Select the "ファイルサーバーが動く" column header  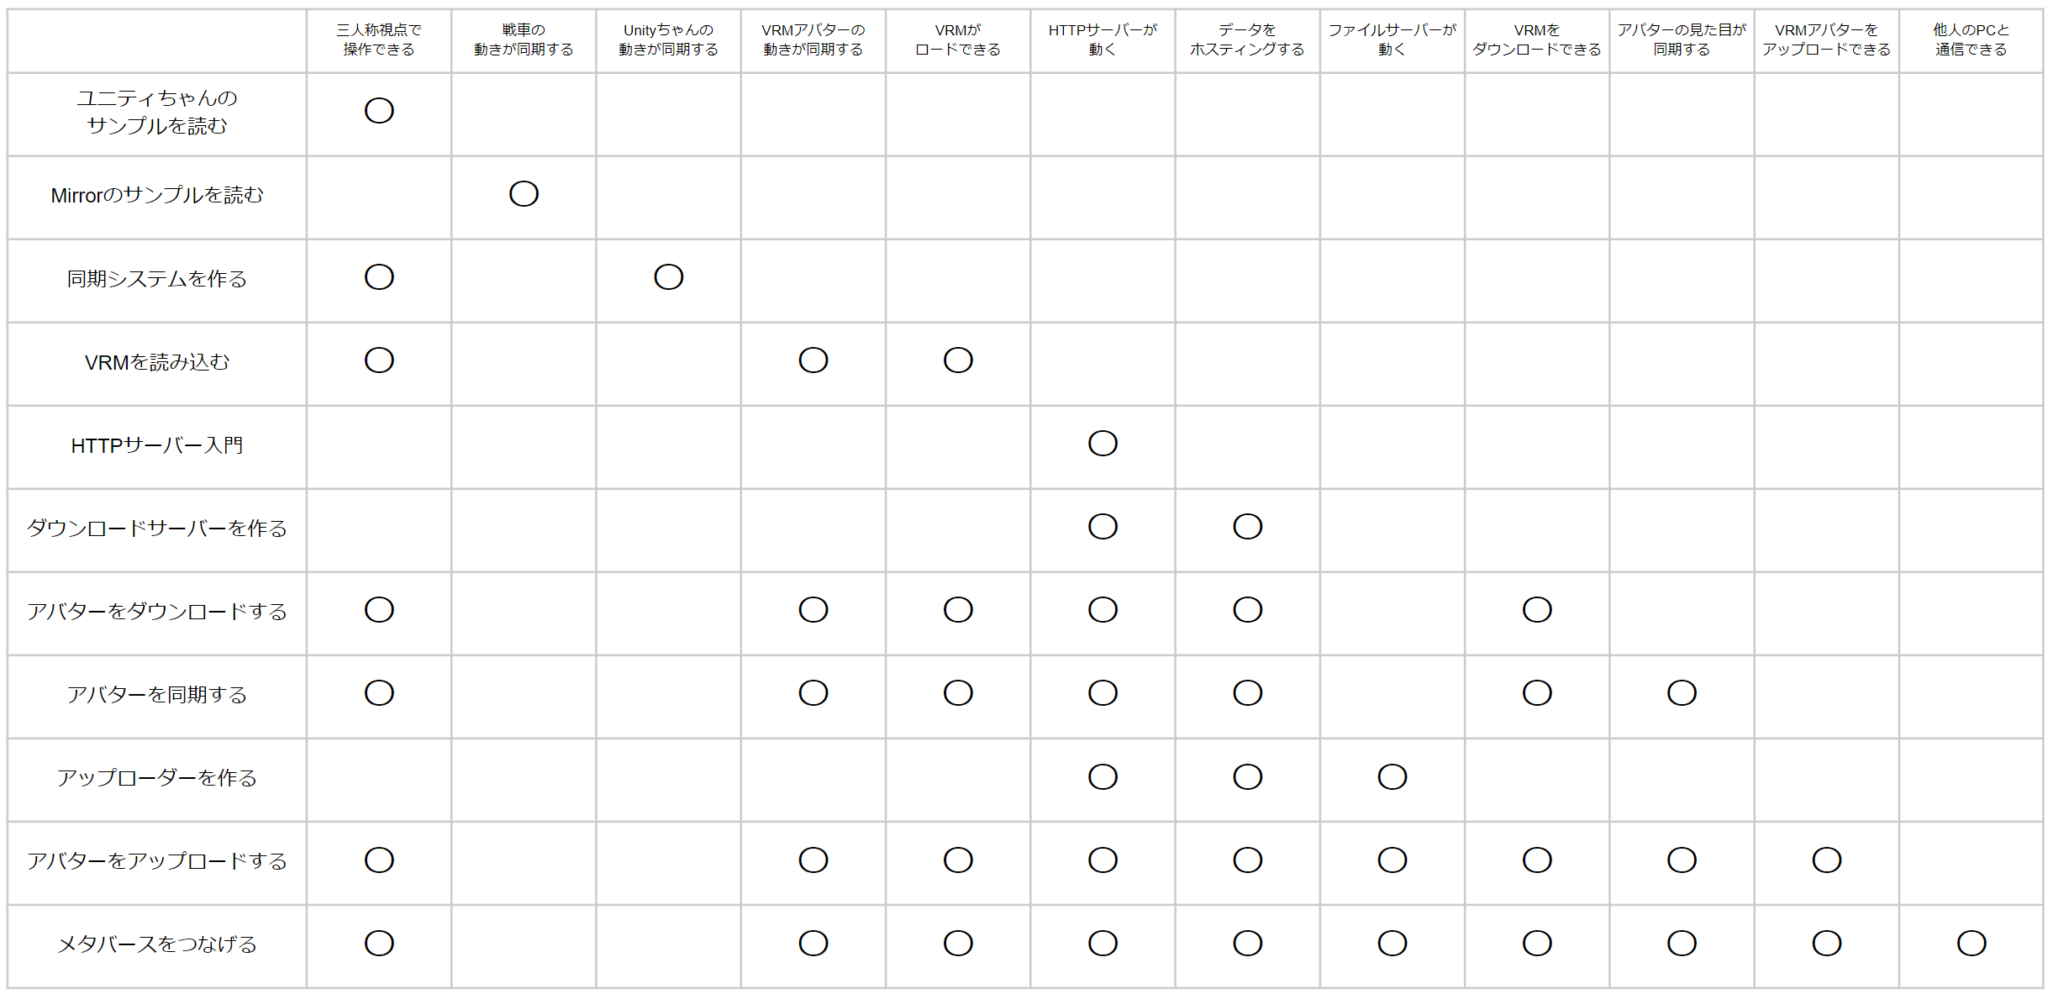tap(1392, 40)
